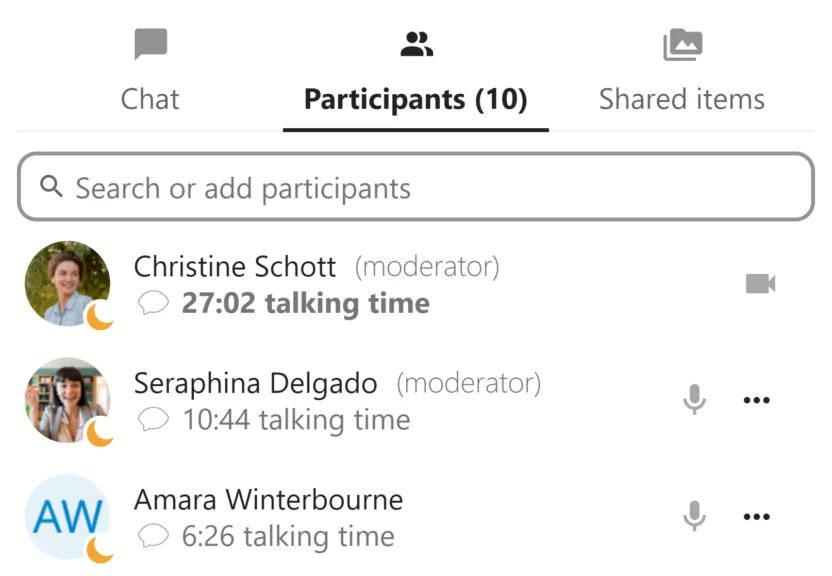The image size is (832, 576).
Task: Click Christine Schott's away moon status badge
Action: pyautogui.click(x=100, y=317)
